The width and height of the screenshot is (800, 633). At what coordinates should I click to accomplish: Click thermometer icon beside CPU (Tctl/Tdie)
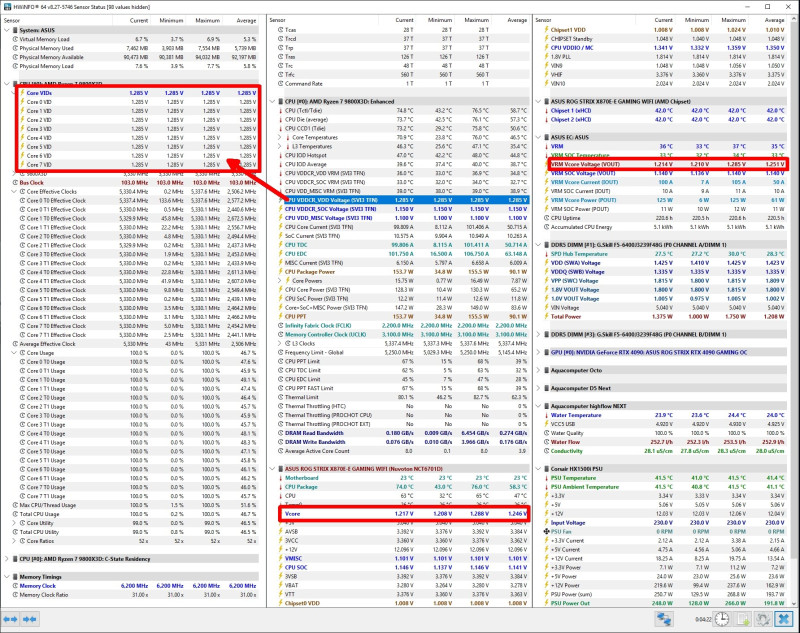point(281,110)
